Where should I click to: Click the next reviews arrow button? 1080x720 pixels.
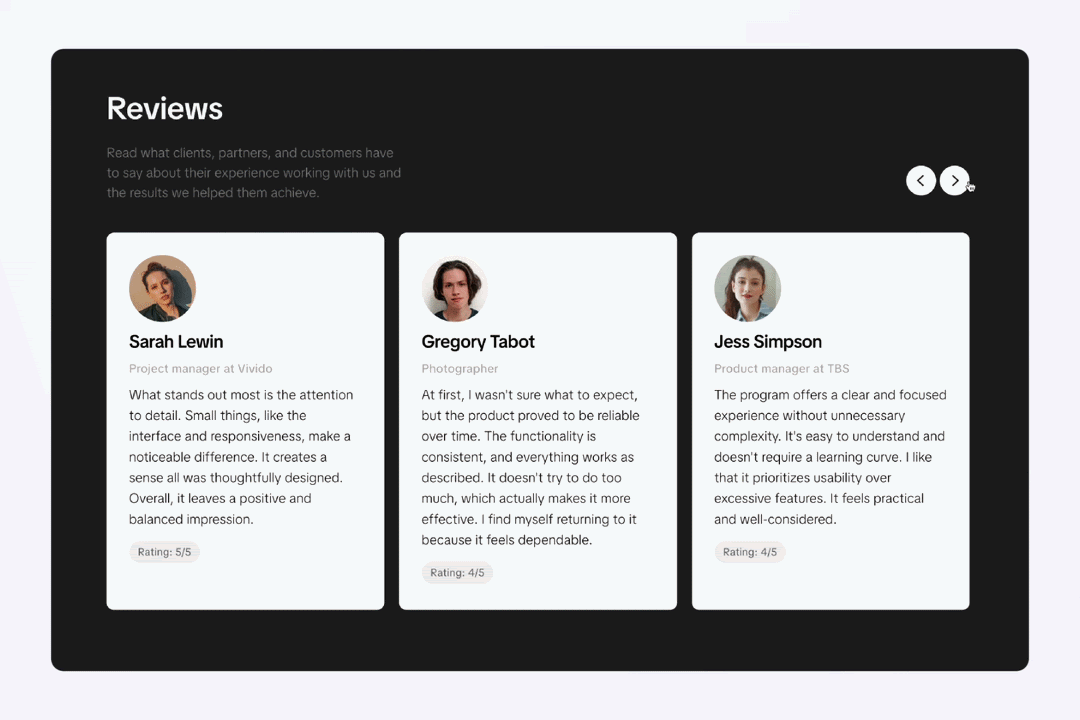pos(954,181)
